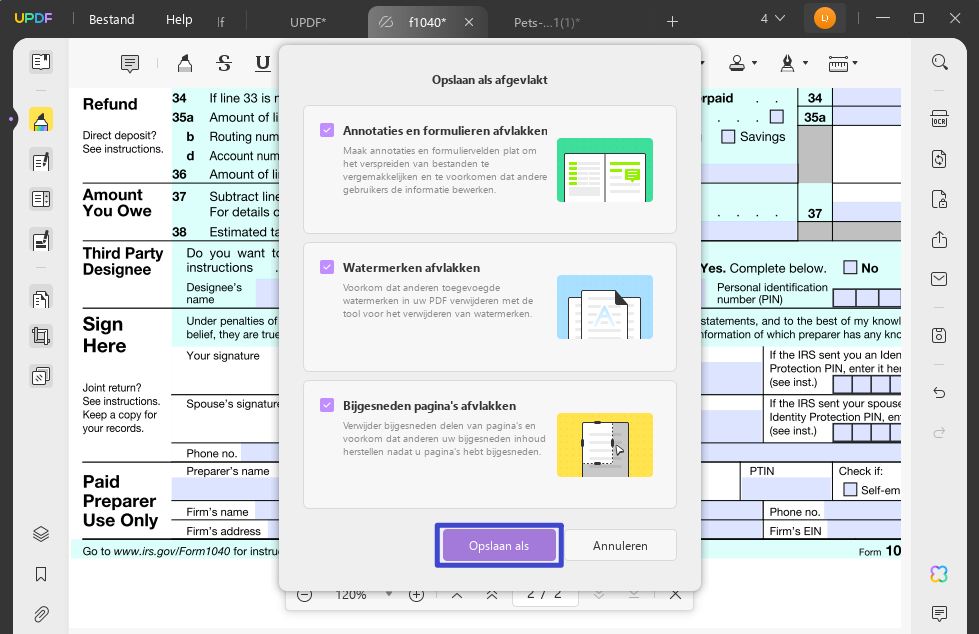The height and width of the screenshot is (634, 979).
Task: Click the UPDF logo
Action: [34, 18]
